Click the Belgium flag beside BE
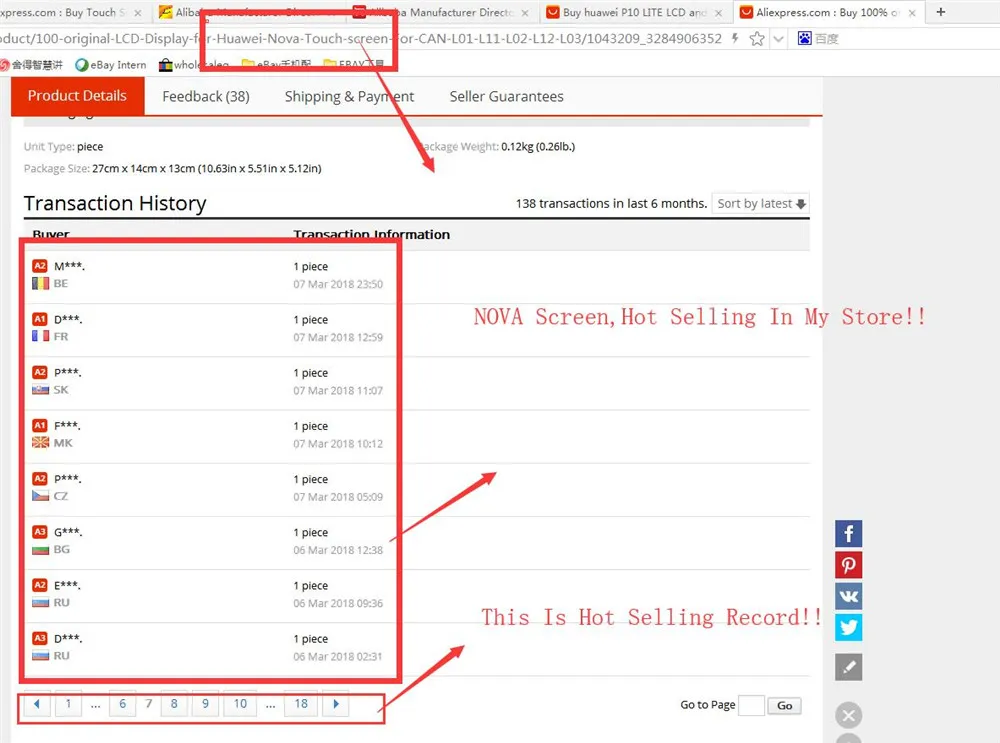 (x=40, y=283)
